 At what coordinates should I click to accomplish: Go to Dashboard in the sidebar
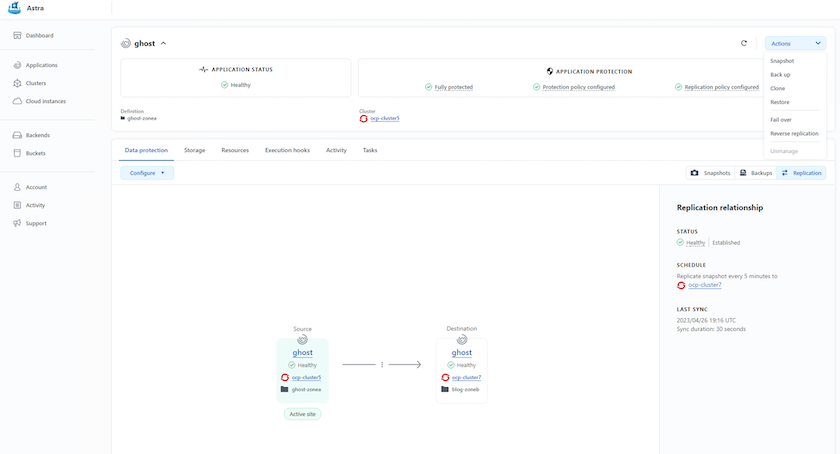(x=40, y=35)
